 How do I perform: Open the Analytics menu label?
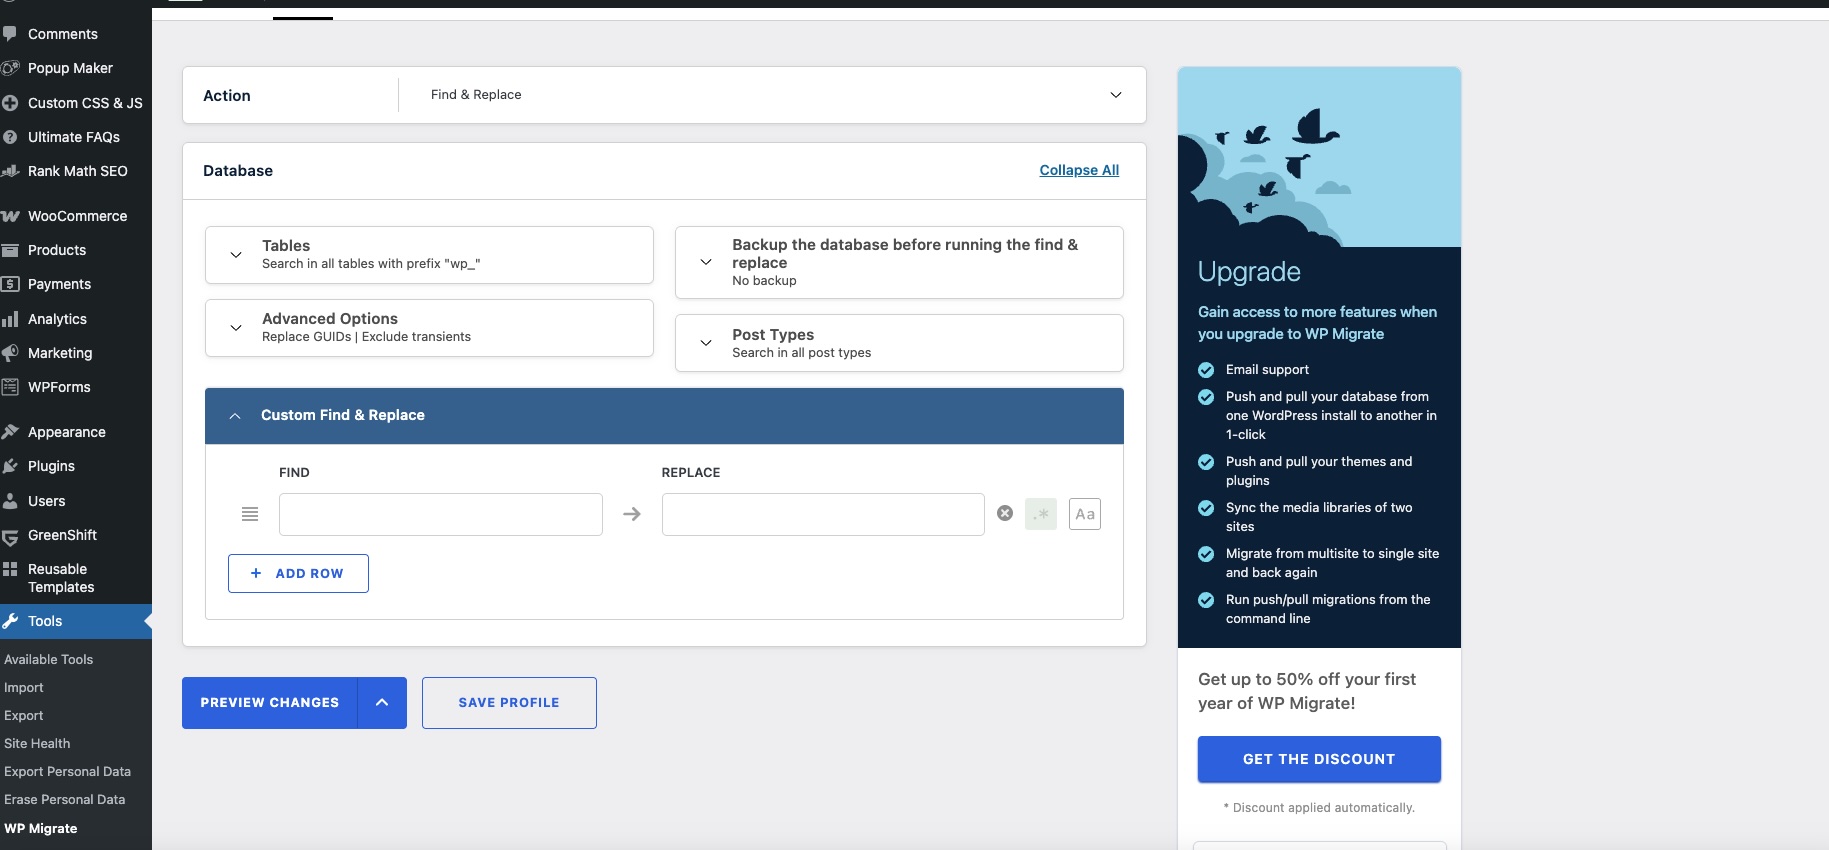pos(57,319)
